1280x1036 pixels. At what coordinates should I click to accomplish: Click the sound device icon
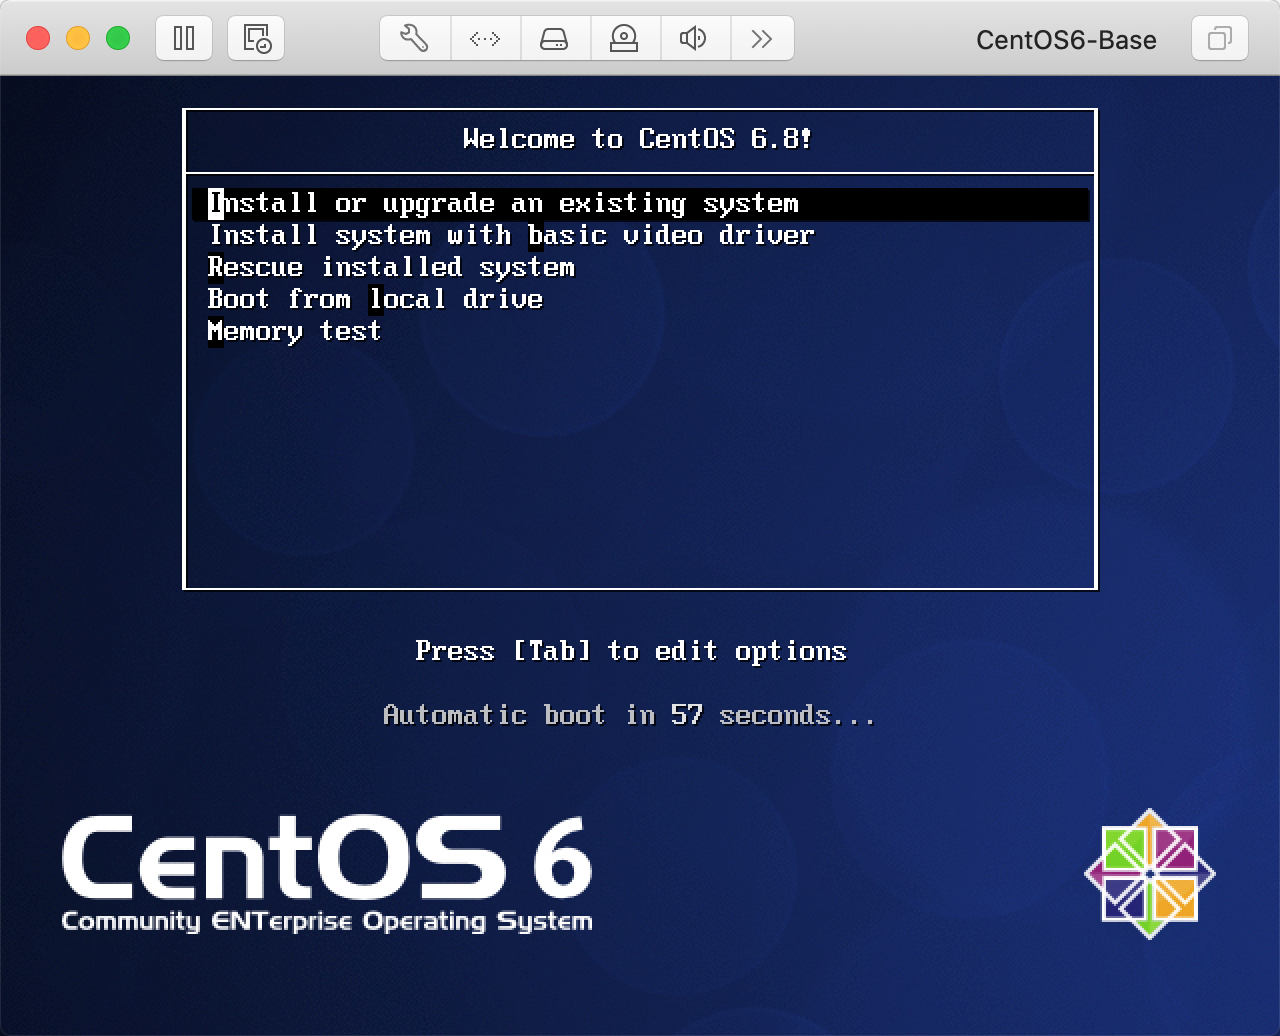pos(693,39)
